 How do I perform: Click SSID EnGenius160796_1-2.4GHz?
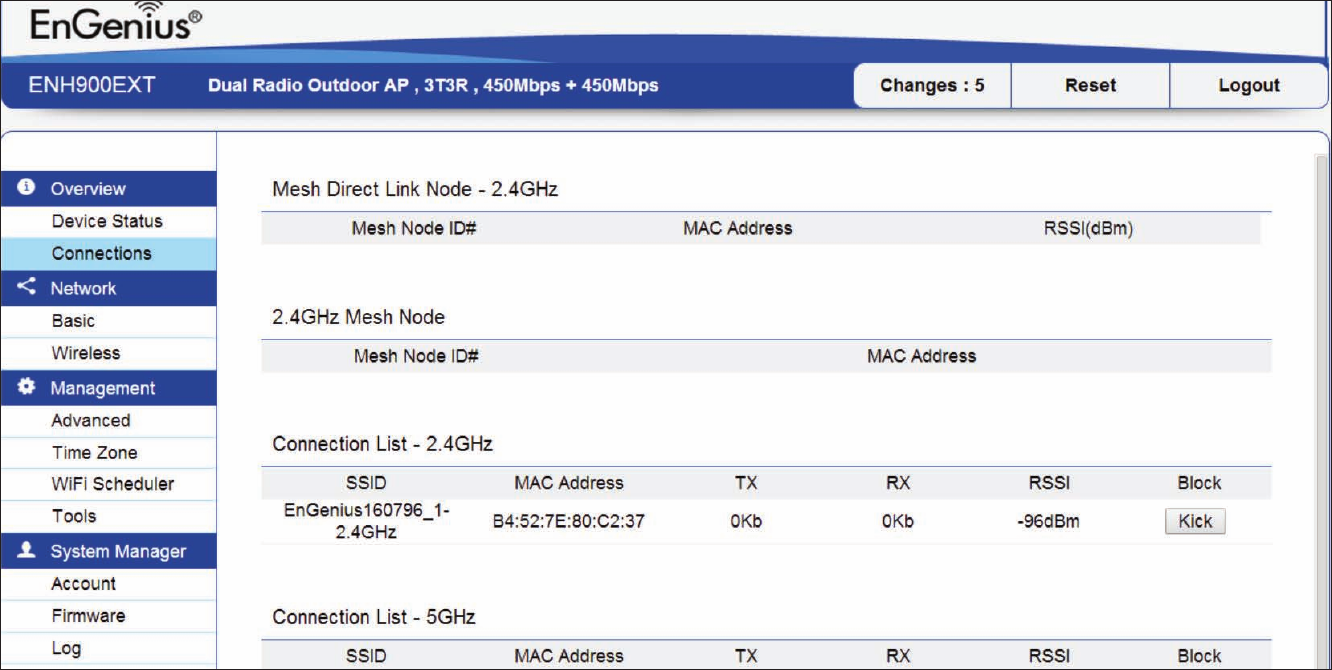click(x=366, y=521)
